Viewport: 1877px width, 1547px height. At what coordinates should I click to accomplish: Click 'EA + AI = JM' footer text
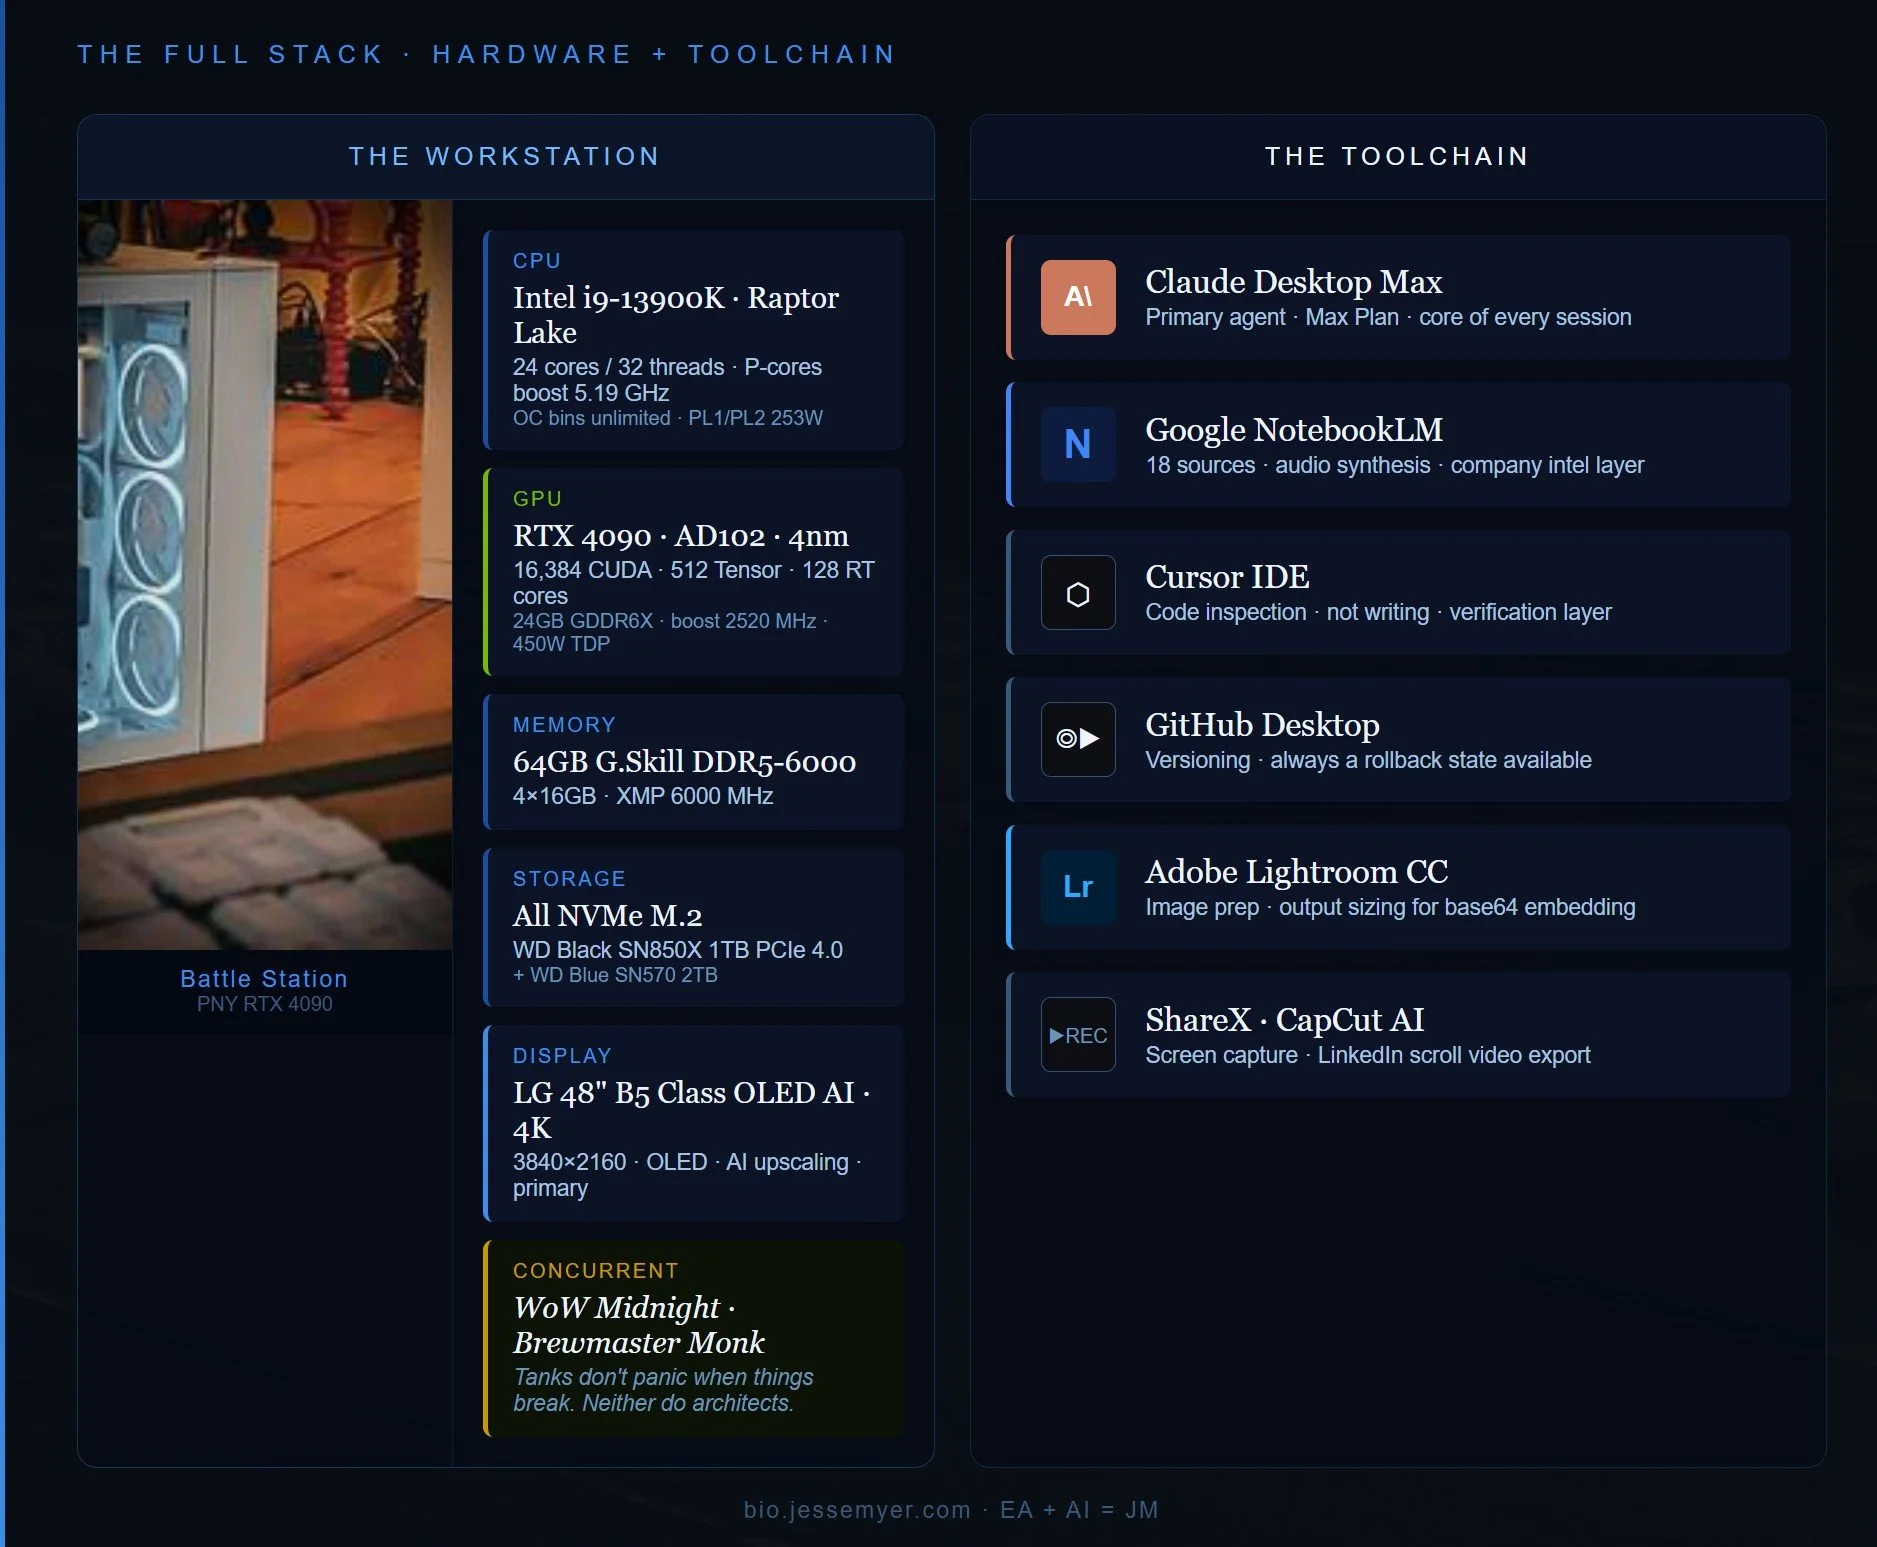[1079, 1510]
